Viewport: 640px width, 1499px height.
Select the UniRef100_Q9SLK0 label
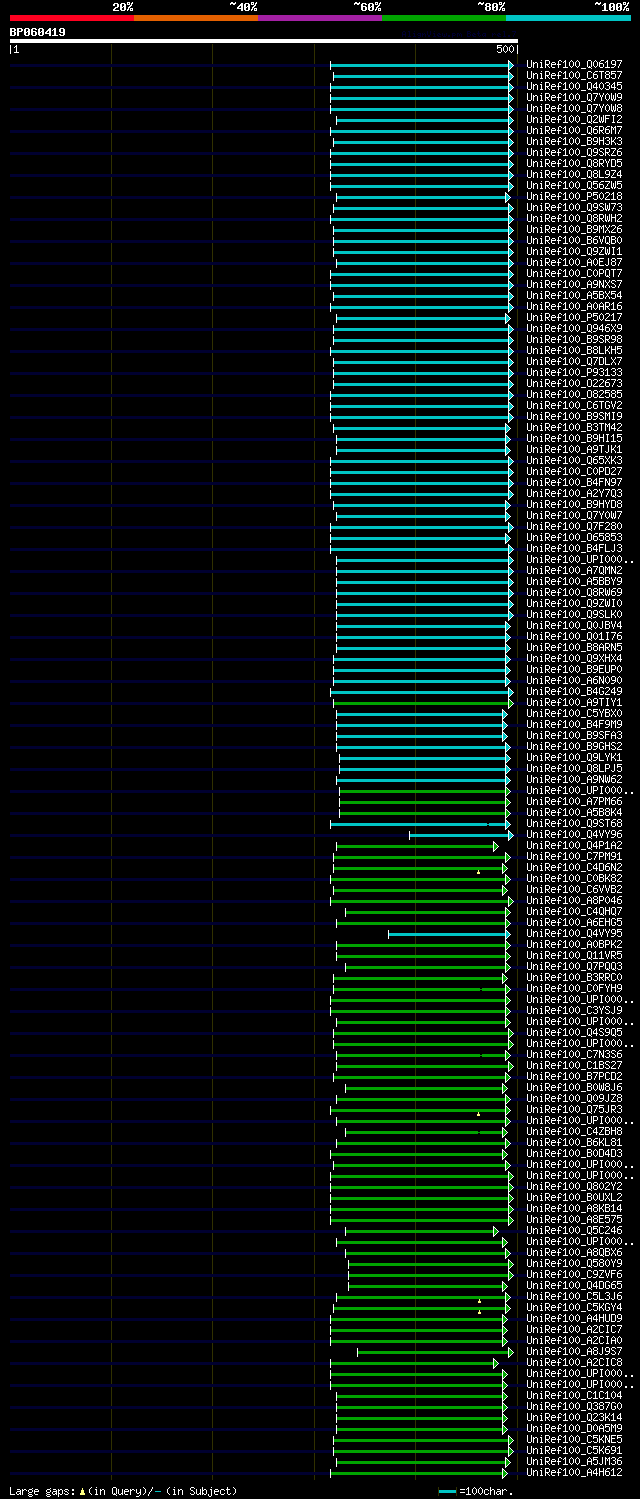(574, 614)
